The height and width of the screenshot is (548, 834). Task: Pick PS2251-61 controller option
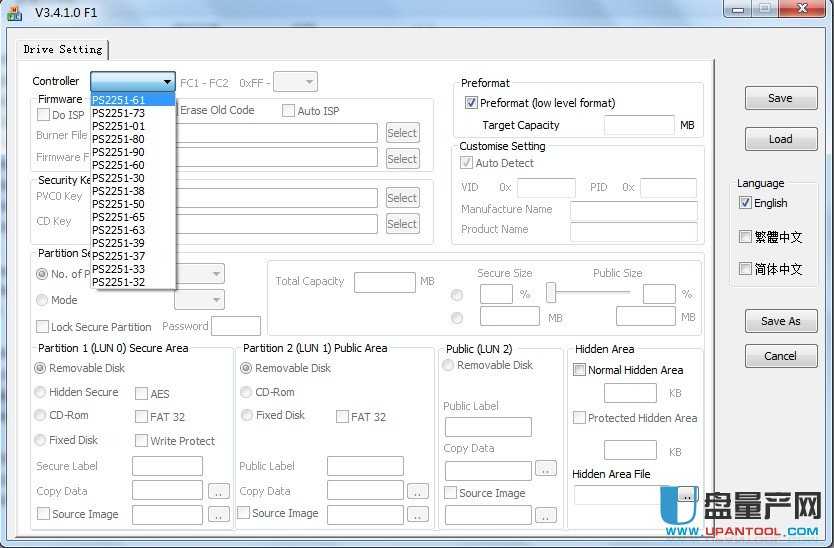pyautogui.click(x=118, y=100)
